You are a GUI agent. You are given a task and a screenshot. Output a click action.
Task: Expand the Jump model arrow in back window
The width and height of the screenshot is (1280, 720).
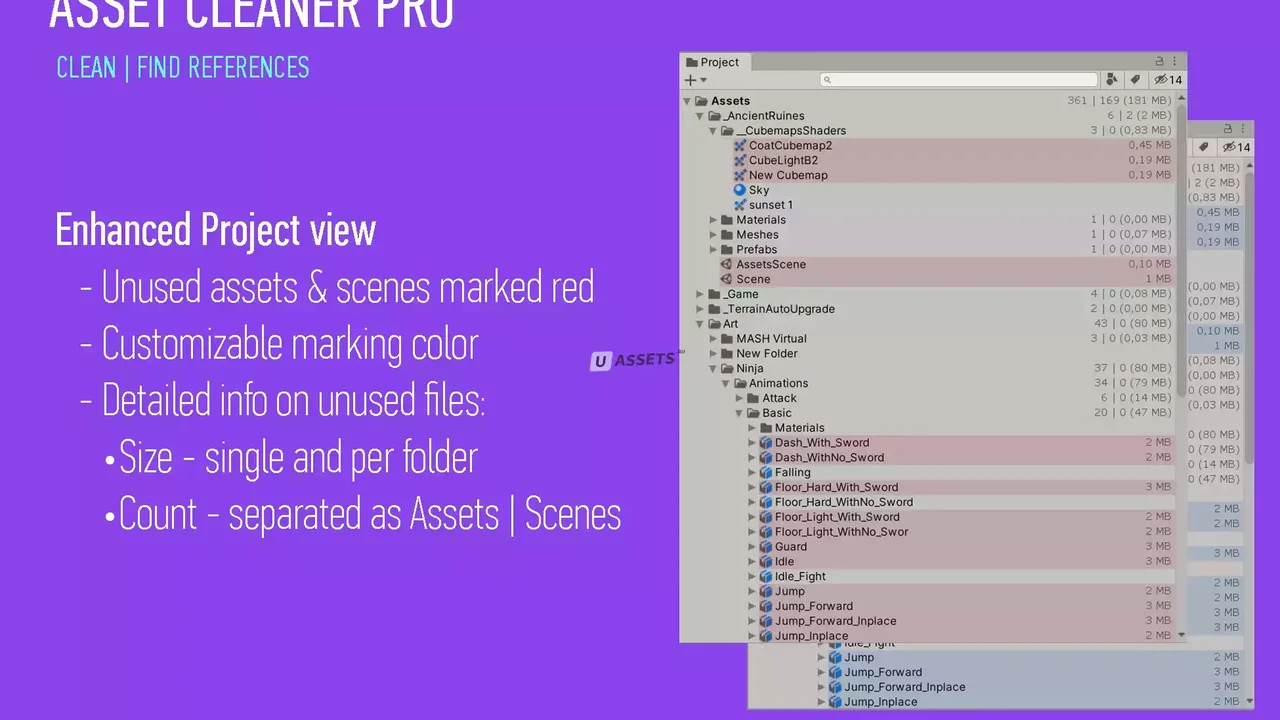pos(821,657)
